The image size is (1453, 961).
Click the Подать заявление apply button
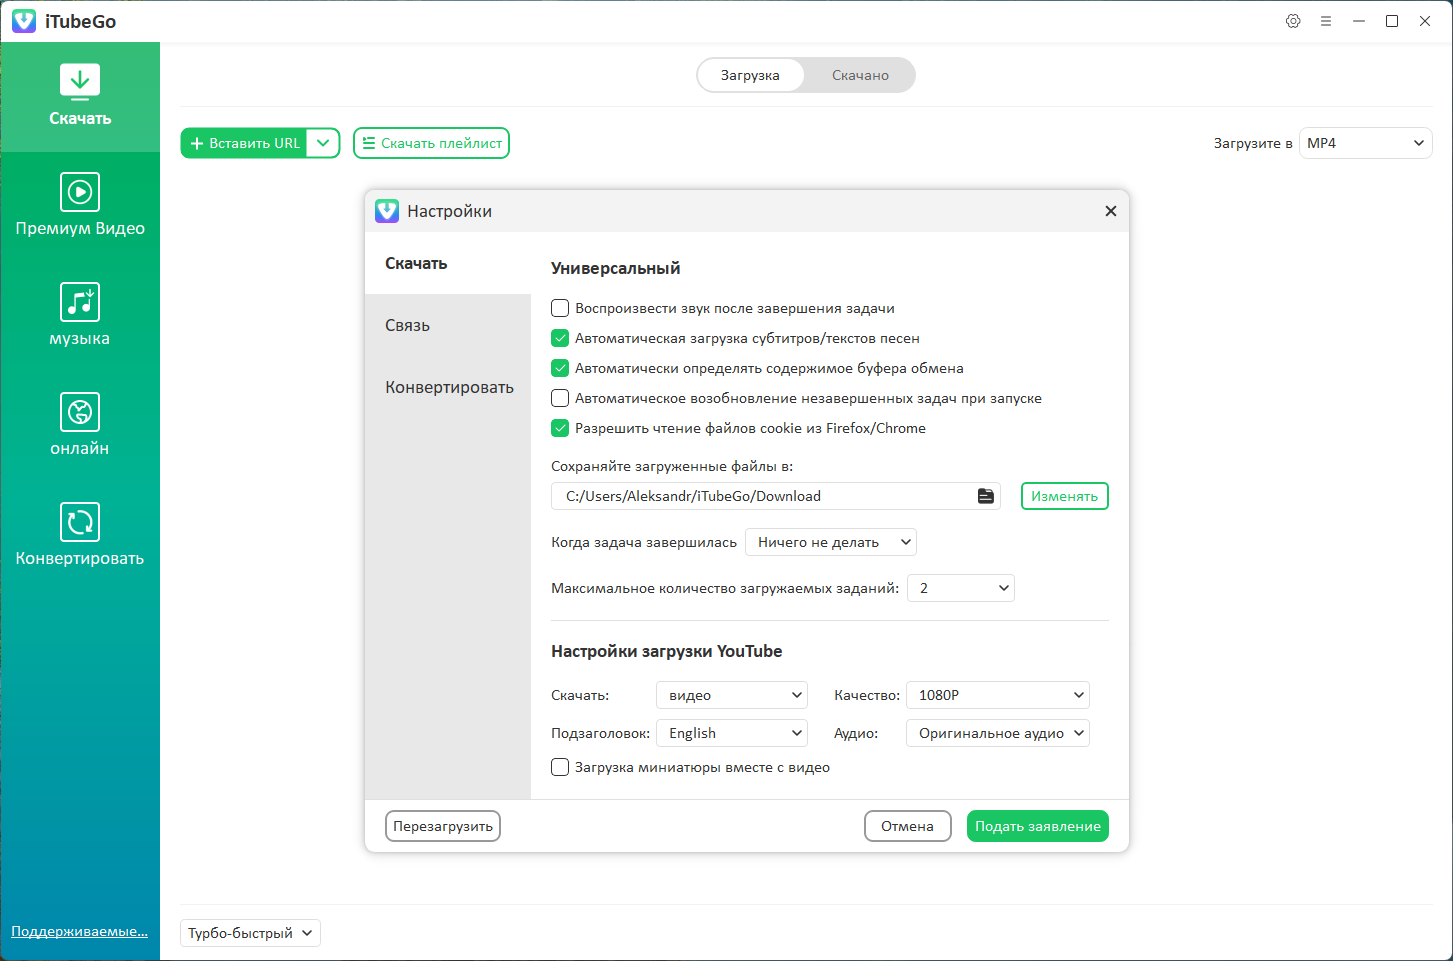click(1038, 826)
